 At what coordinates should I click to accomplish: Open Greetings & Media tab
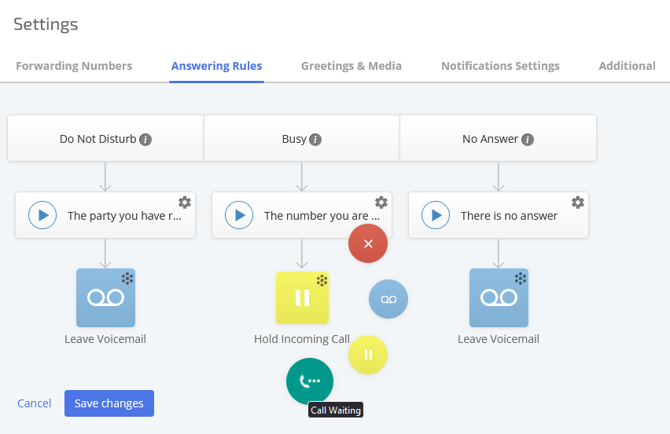click(x=351, y=66)
